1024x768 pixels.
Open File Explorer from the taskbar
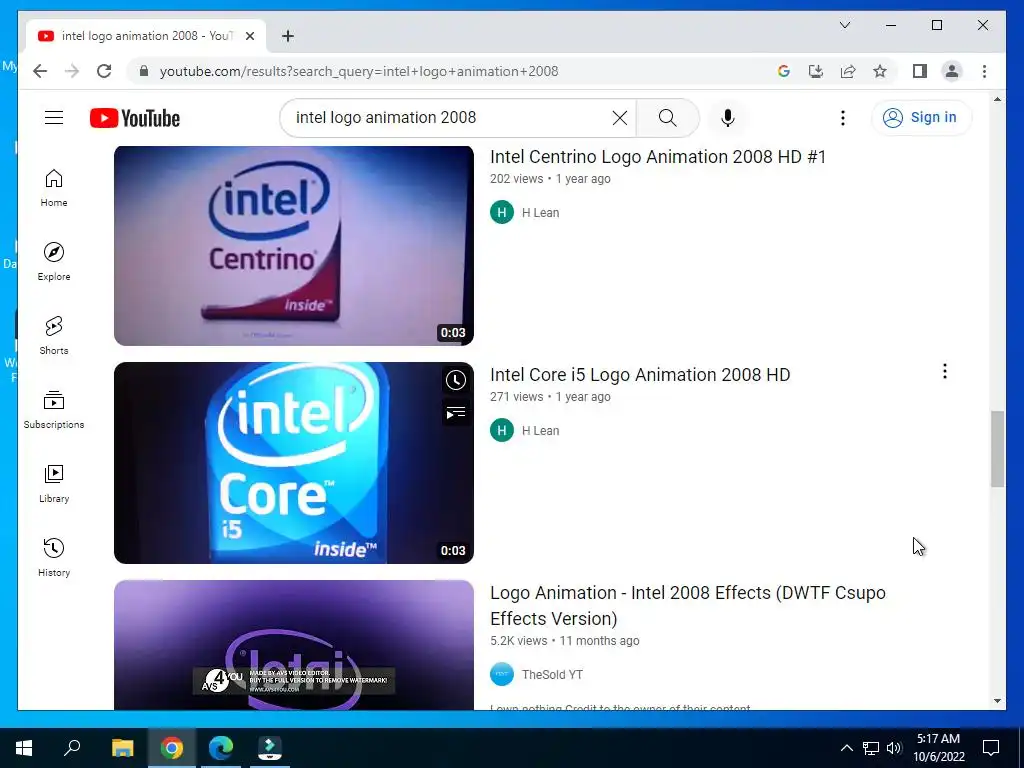pyautogui.click(x=122, y=748)
